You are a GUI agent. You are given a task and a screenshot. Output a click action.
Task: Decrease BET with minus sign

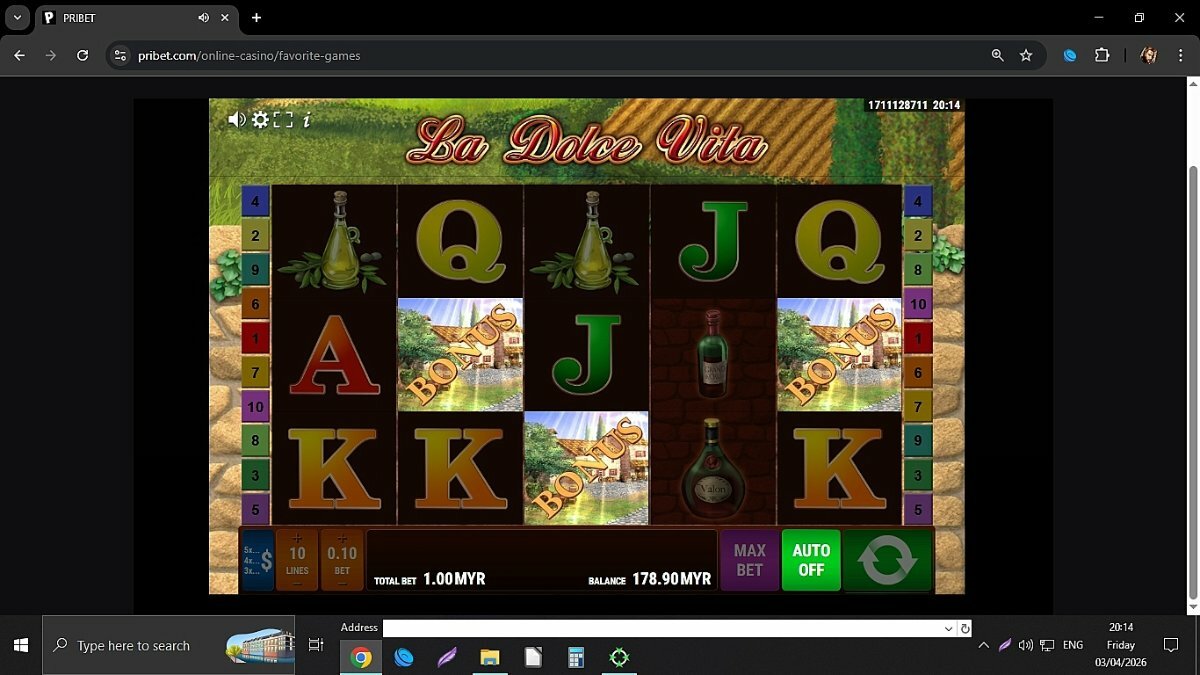click(342, 583)
